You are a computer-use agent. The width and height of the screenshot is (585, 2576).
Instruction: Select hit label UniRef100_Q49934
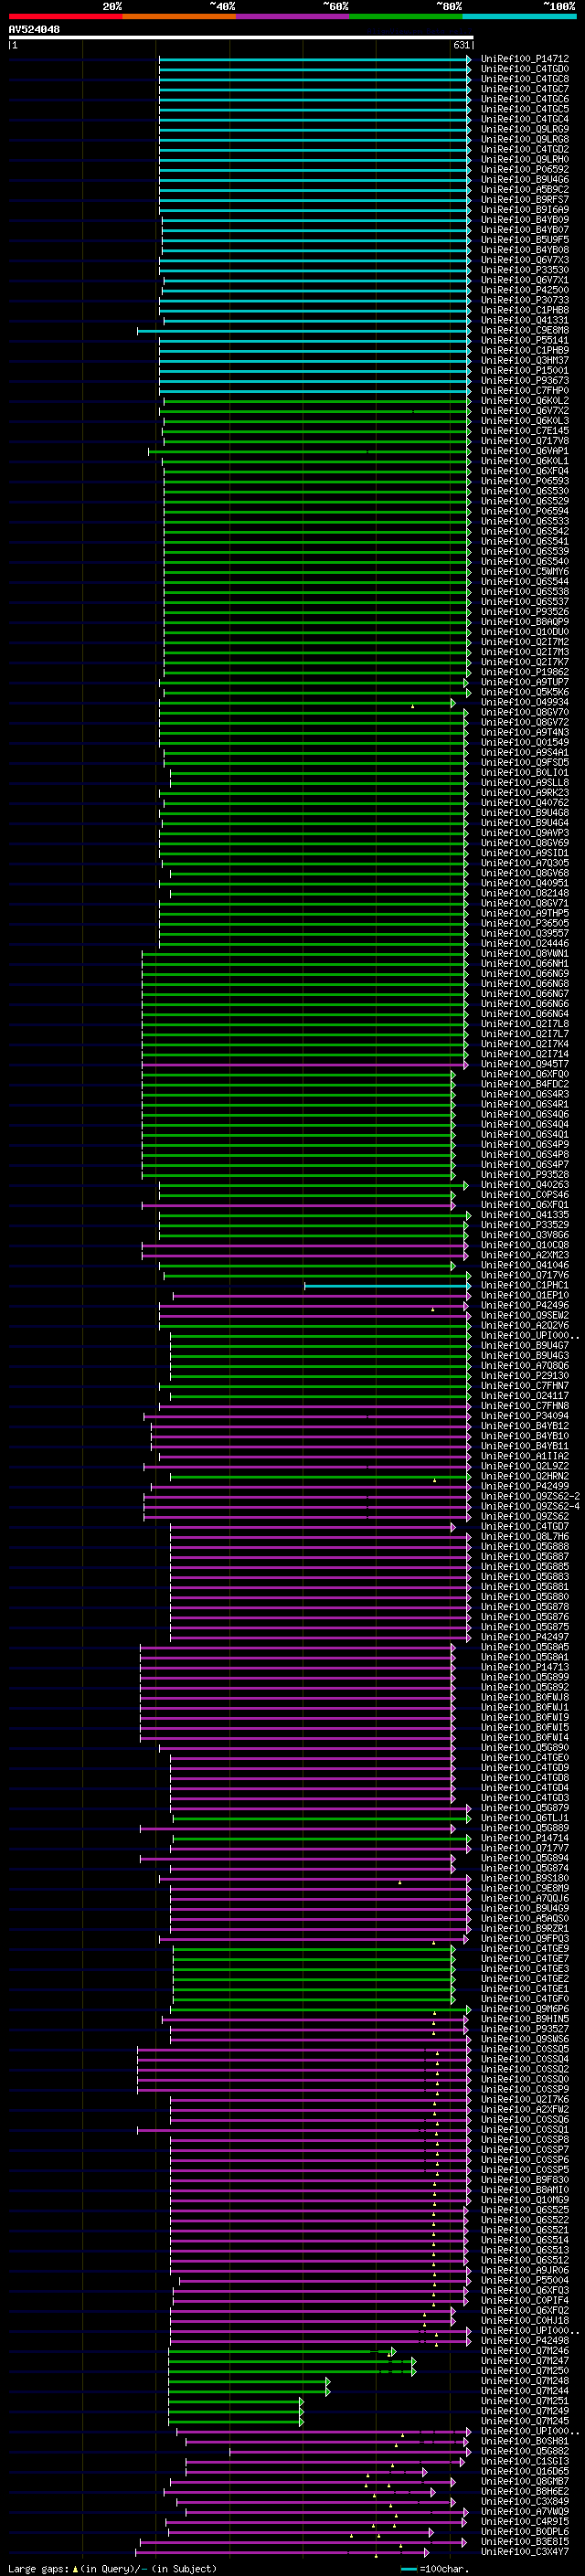[x=524, y=702]
